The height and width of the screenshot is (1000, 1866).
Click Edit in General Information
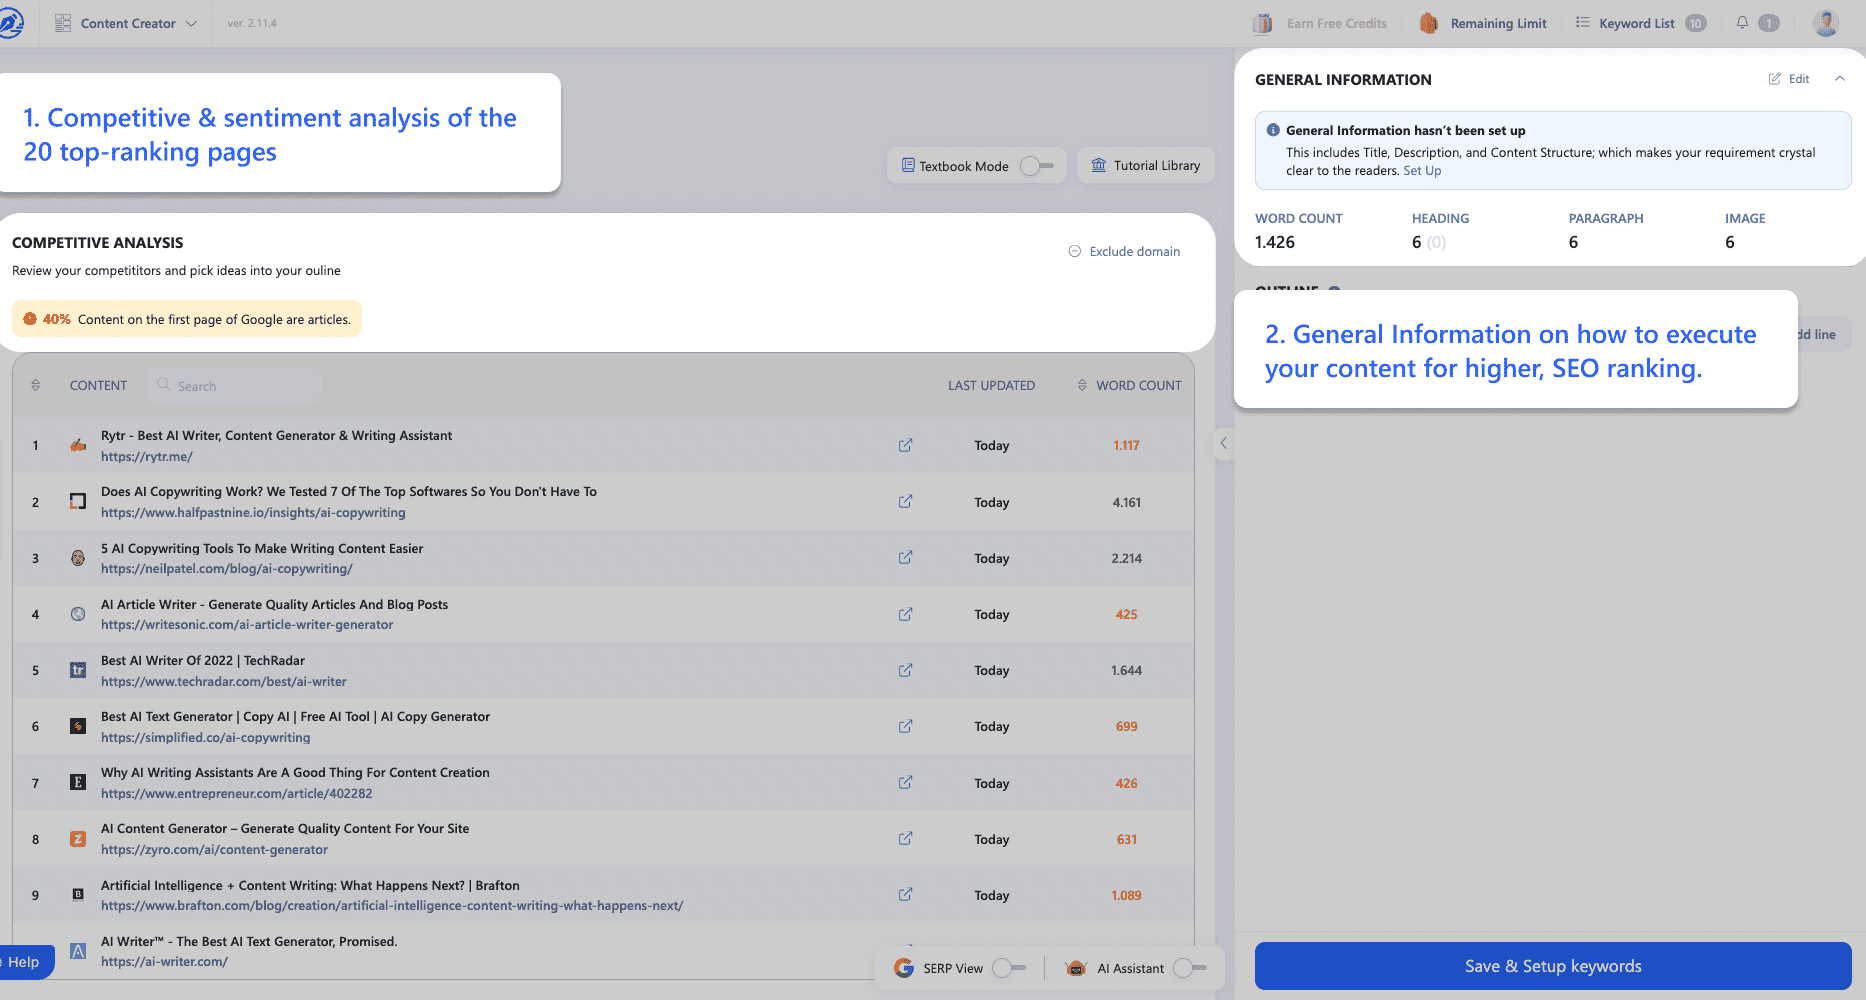point(1789,79)
